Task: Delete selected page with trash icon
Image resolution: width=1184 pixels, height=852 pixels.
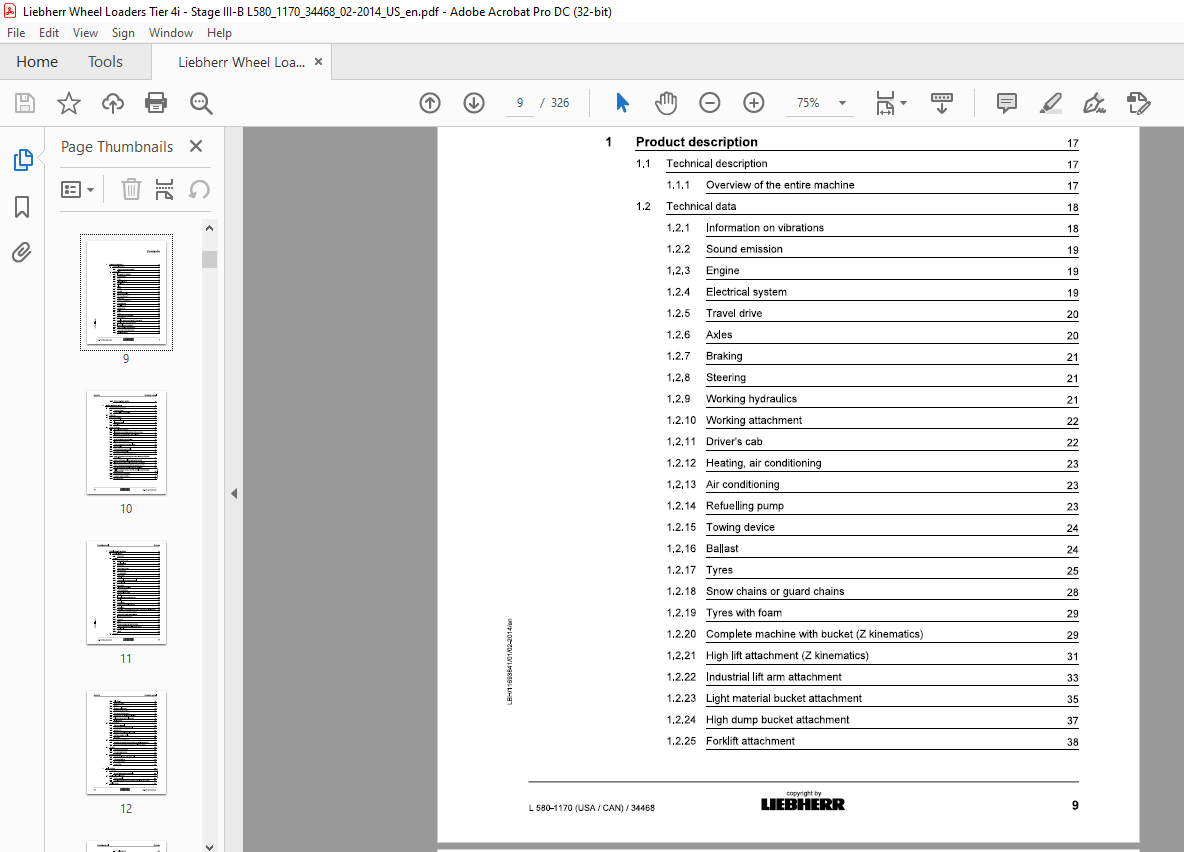Action: (131, 190)
